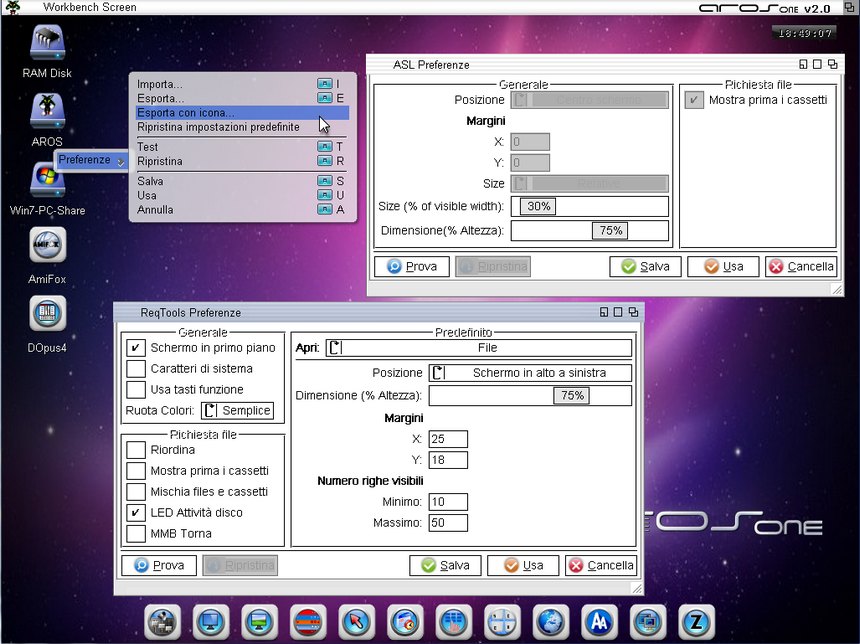860x644 pixels.
Task: Open ReqTools 'Posizione' cycle dropdown
Action: [530, 373]
